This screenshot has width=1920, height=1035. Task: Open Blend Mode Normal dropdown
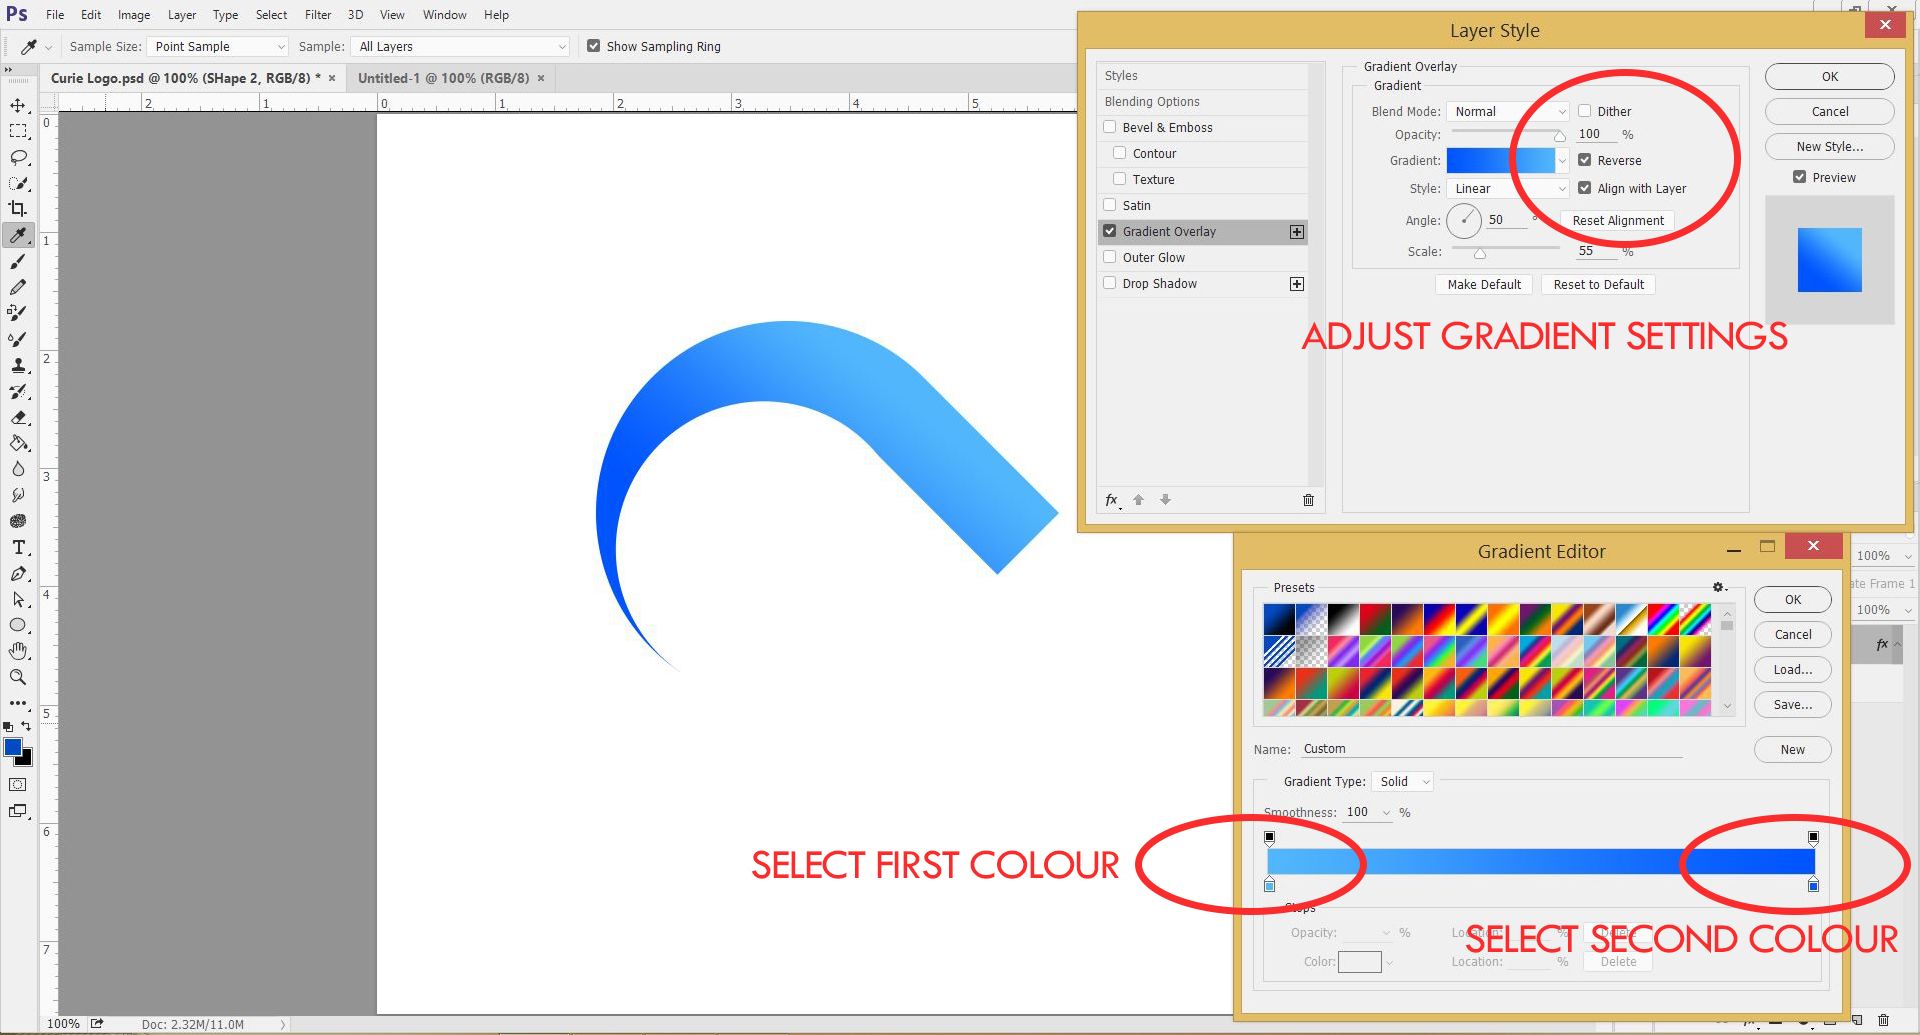[1508, 111]
